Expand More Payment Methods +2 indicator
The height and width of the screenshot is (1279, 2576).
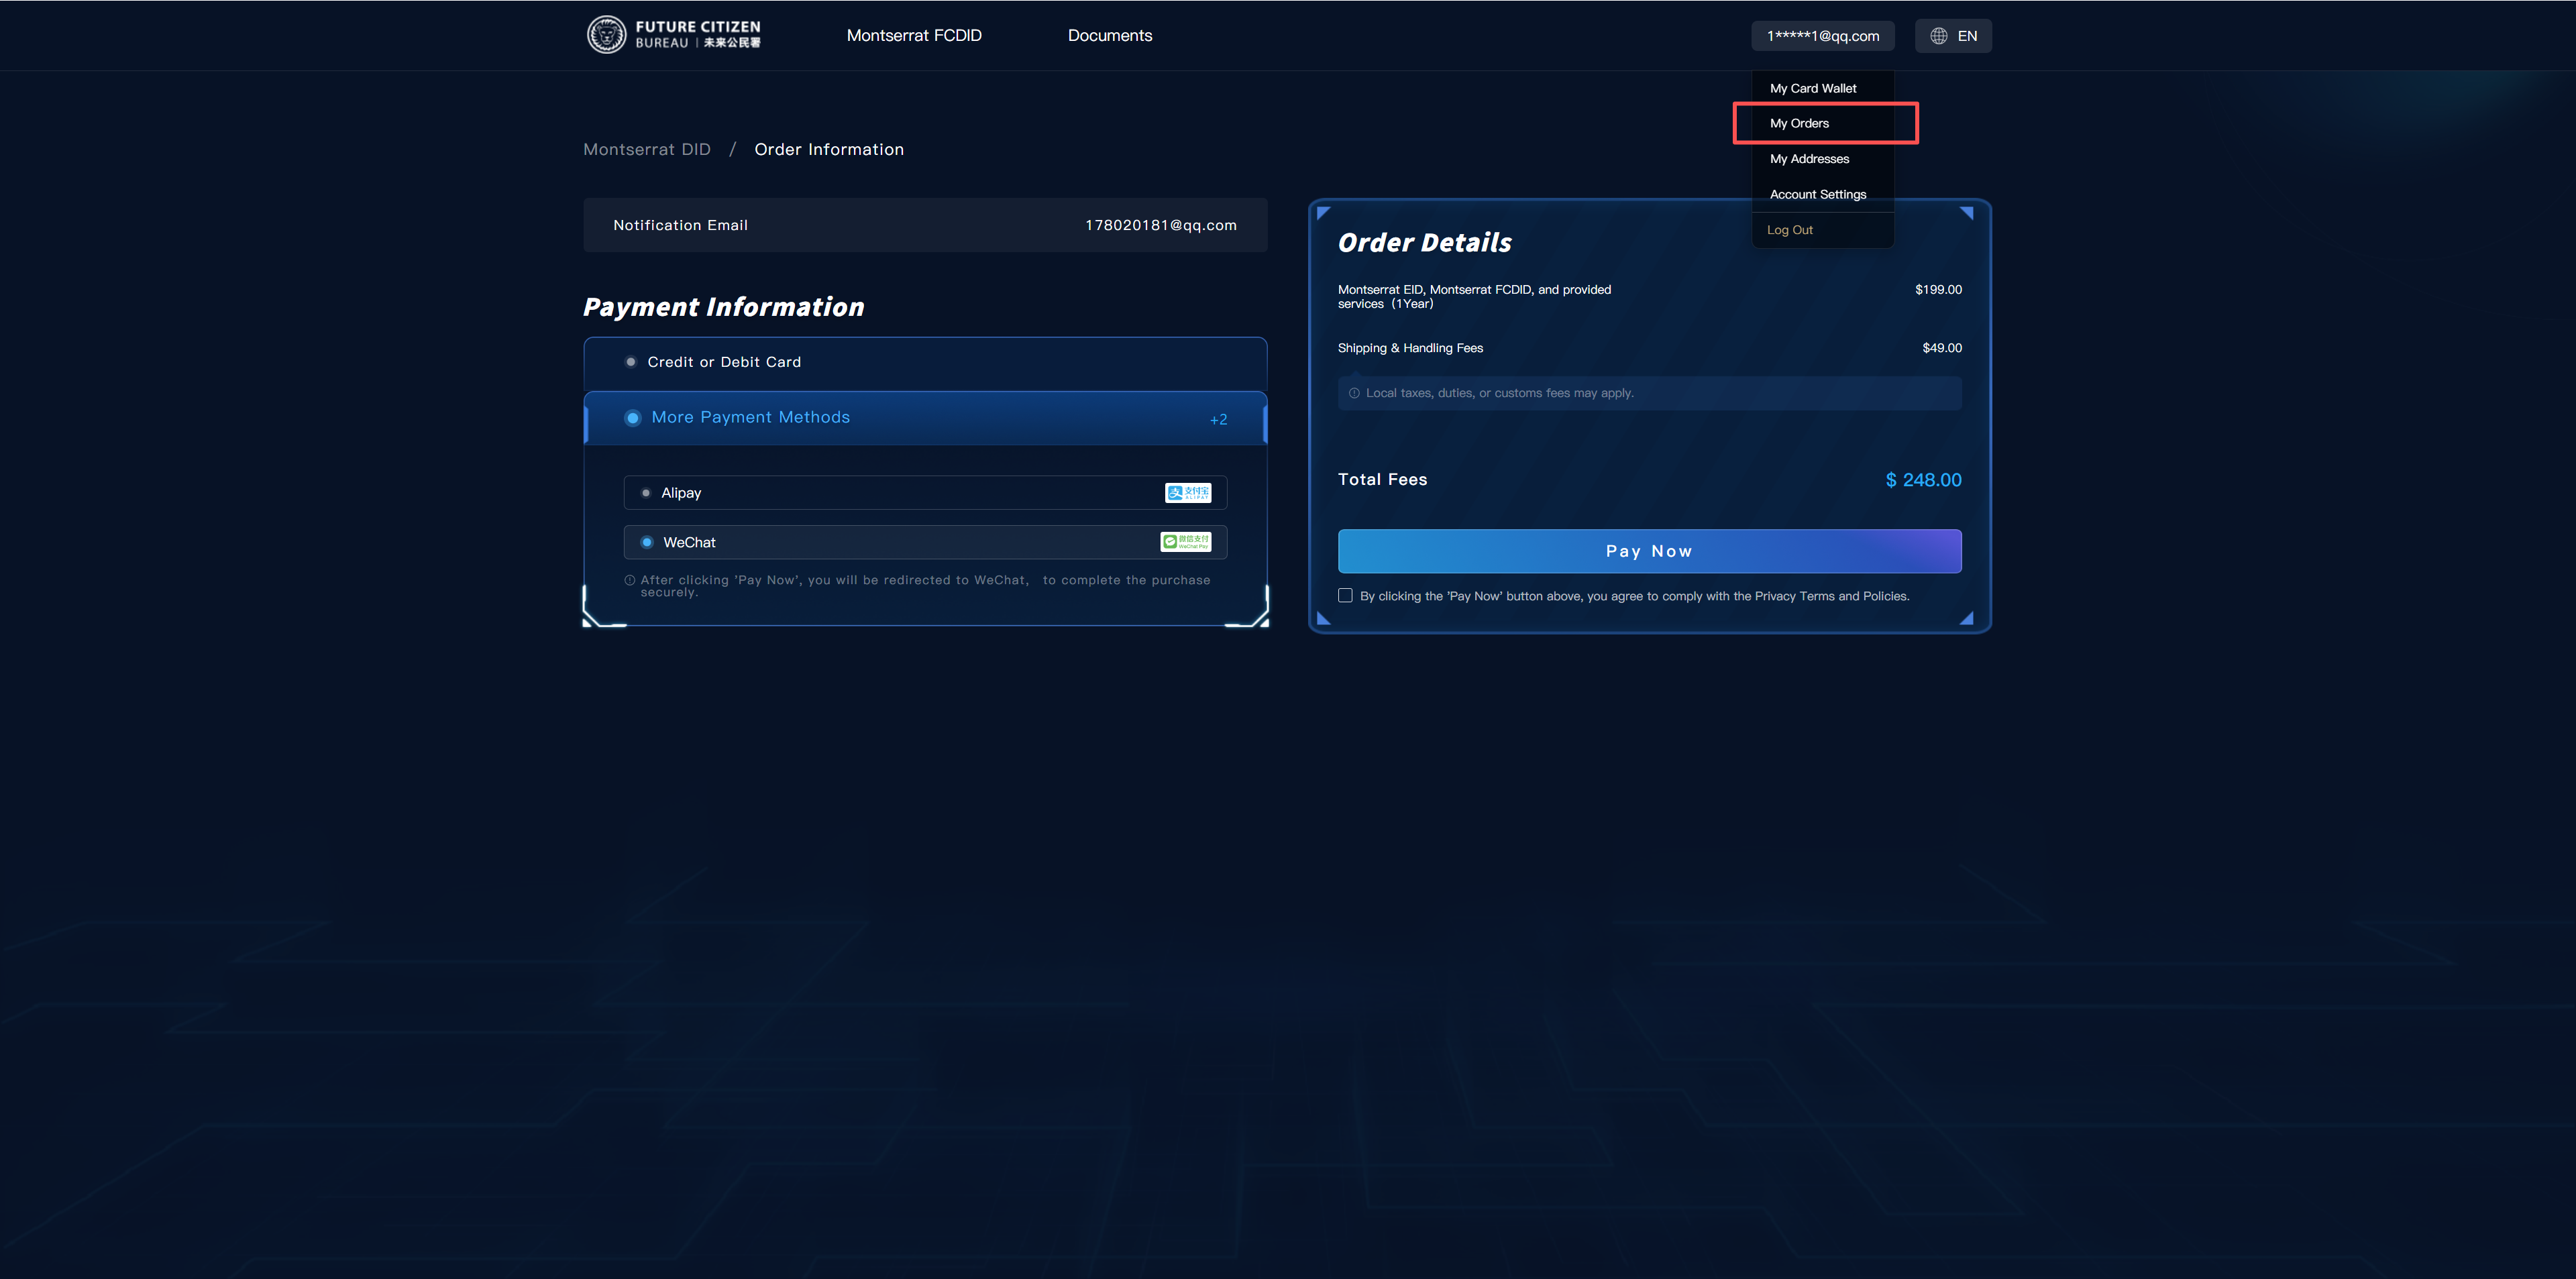pos(1218,419)
